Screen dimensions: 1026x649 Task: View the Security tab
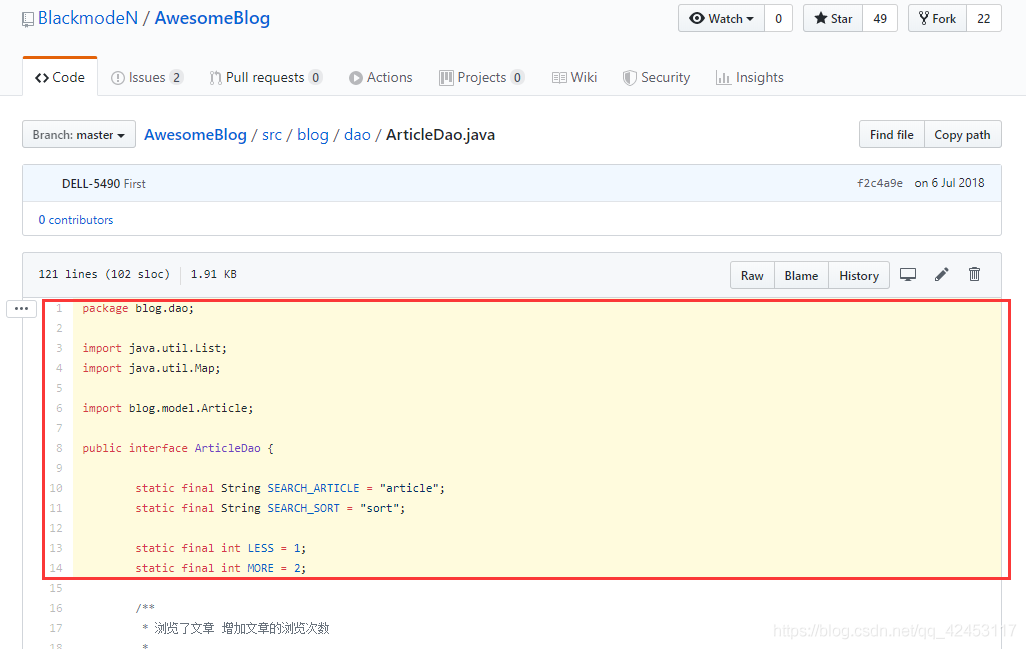656,78
